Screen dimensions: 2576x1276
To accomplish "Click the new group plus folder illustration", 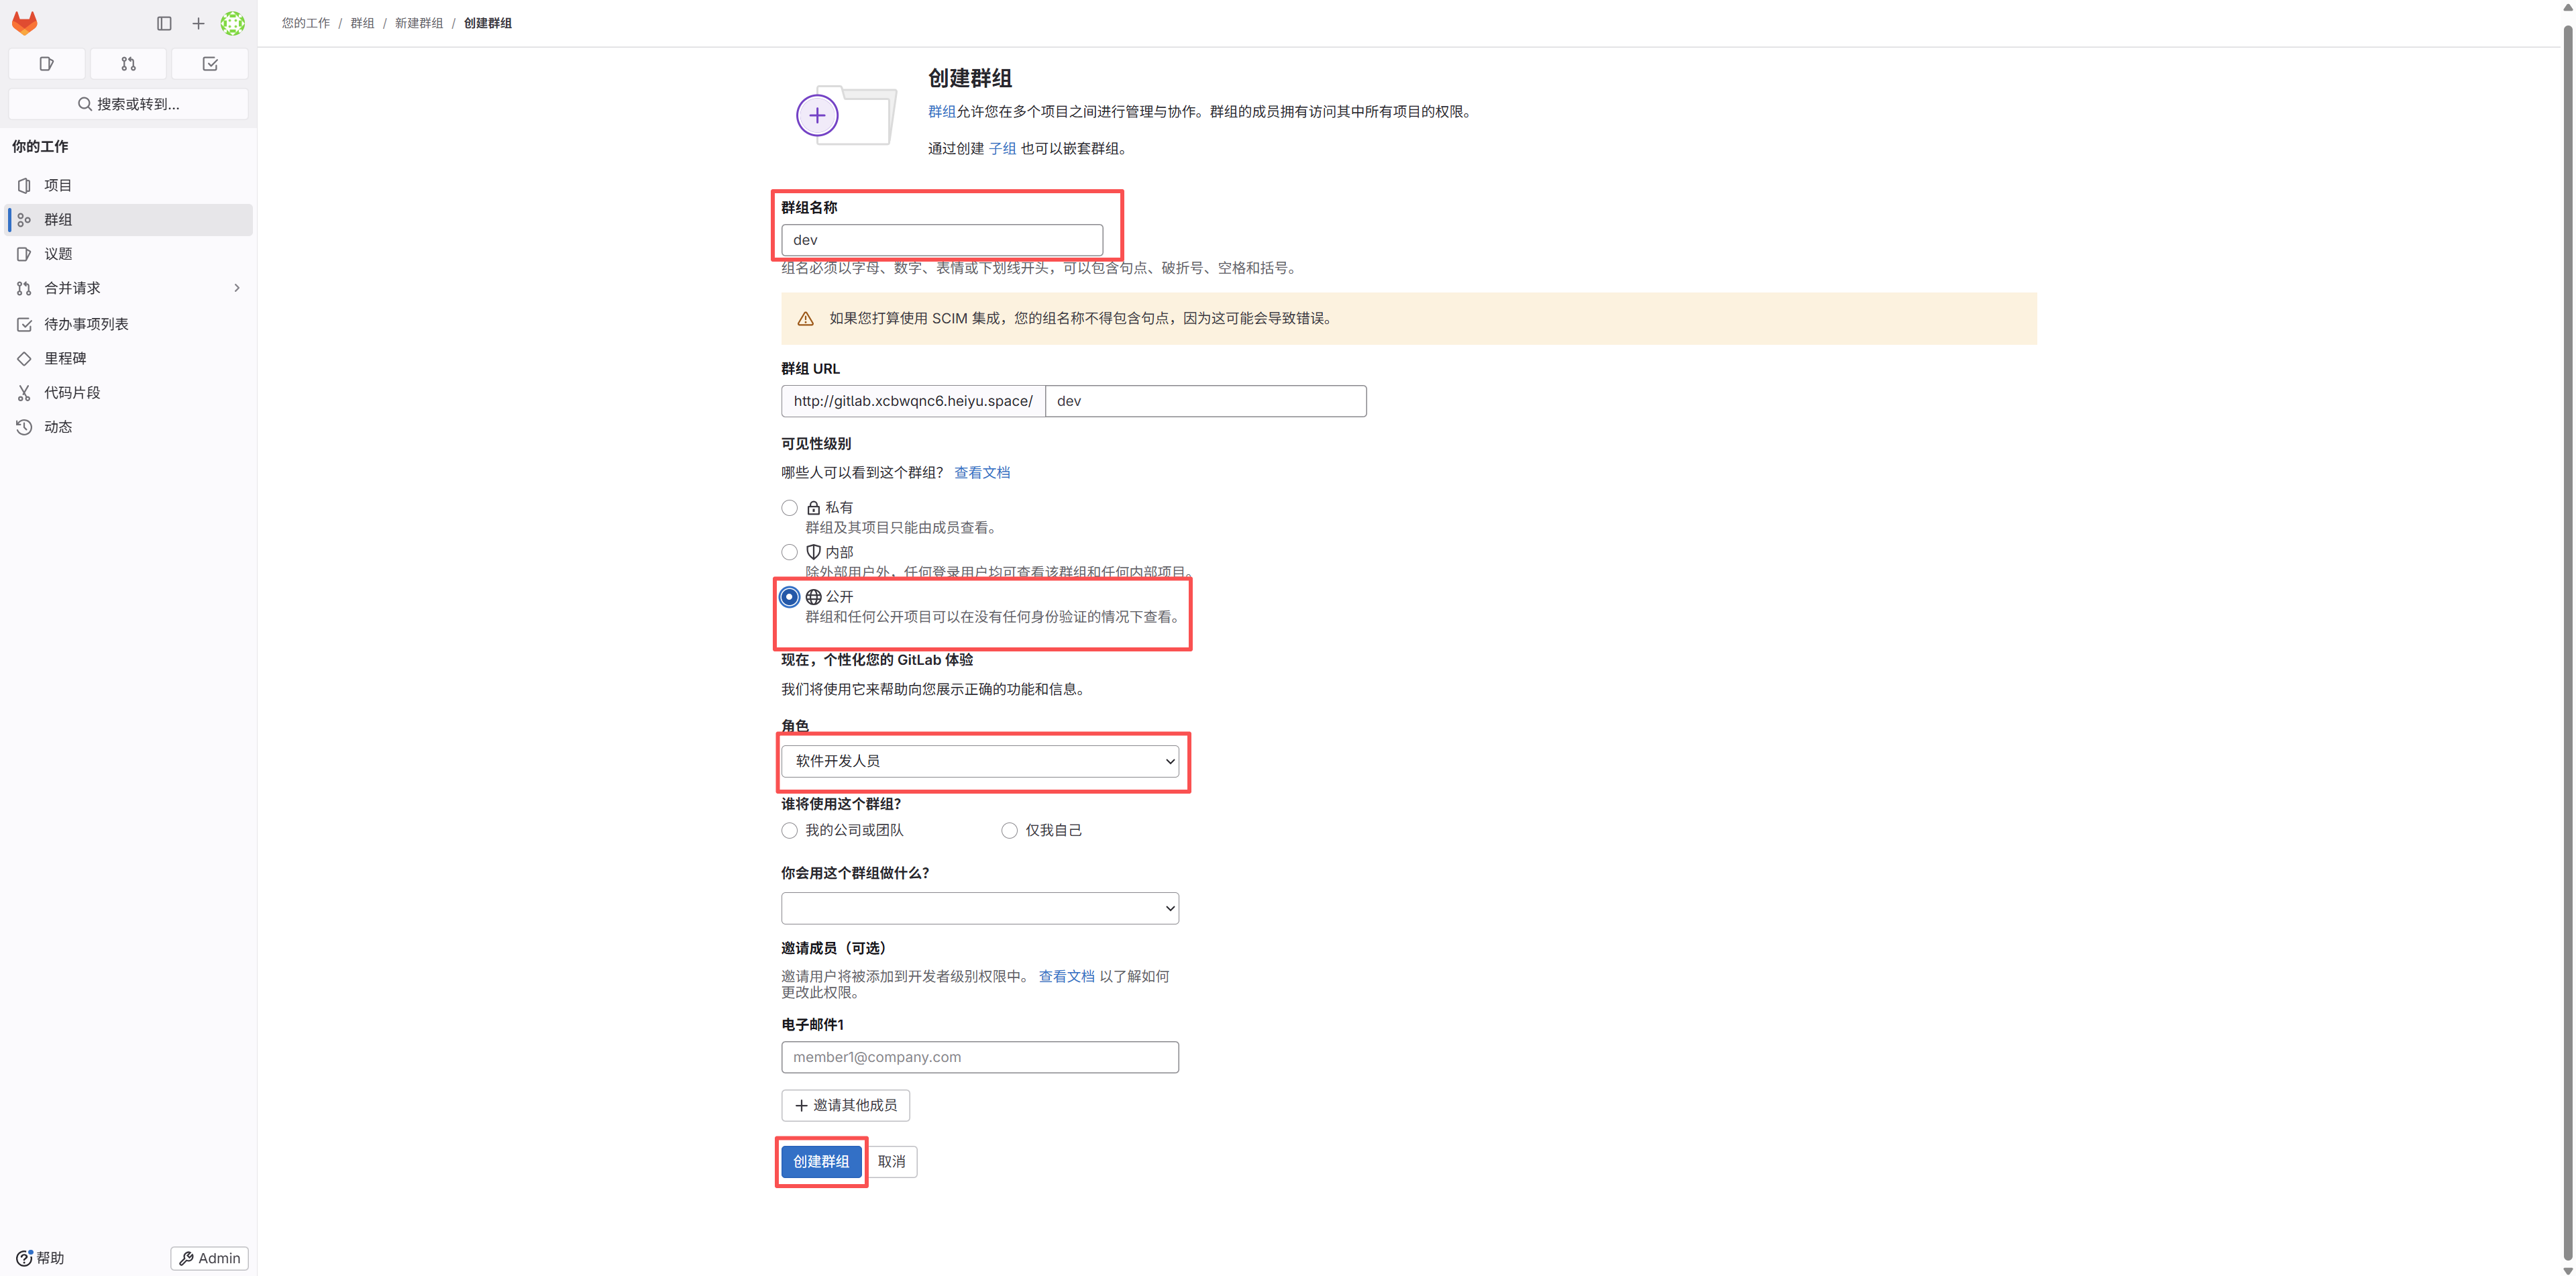I will click(x=846, y=115).
